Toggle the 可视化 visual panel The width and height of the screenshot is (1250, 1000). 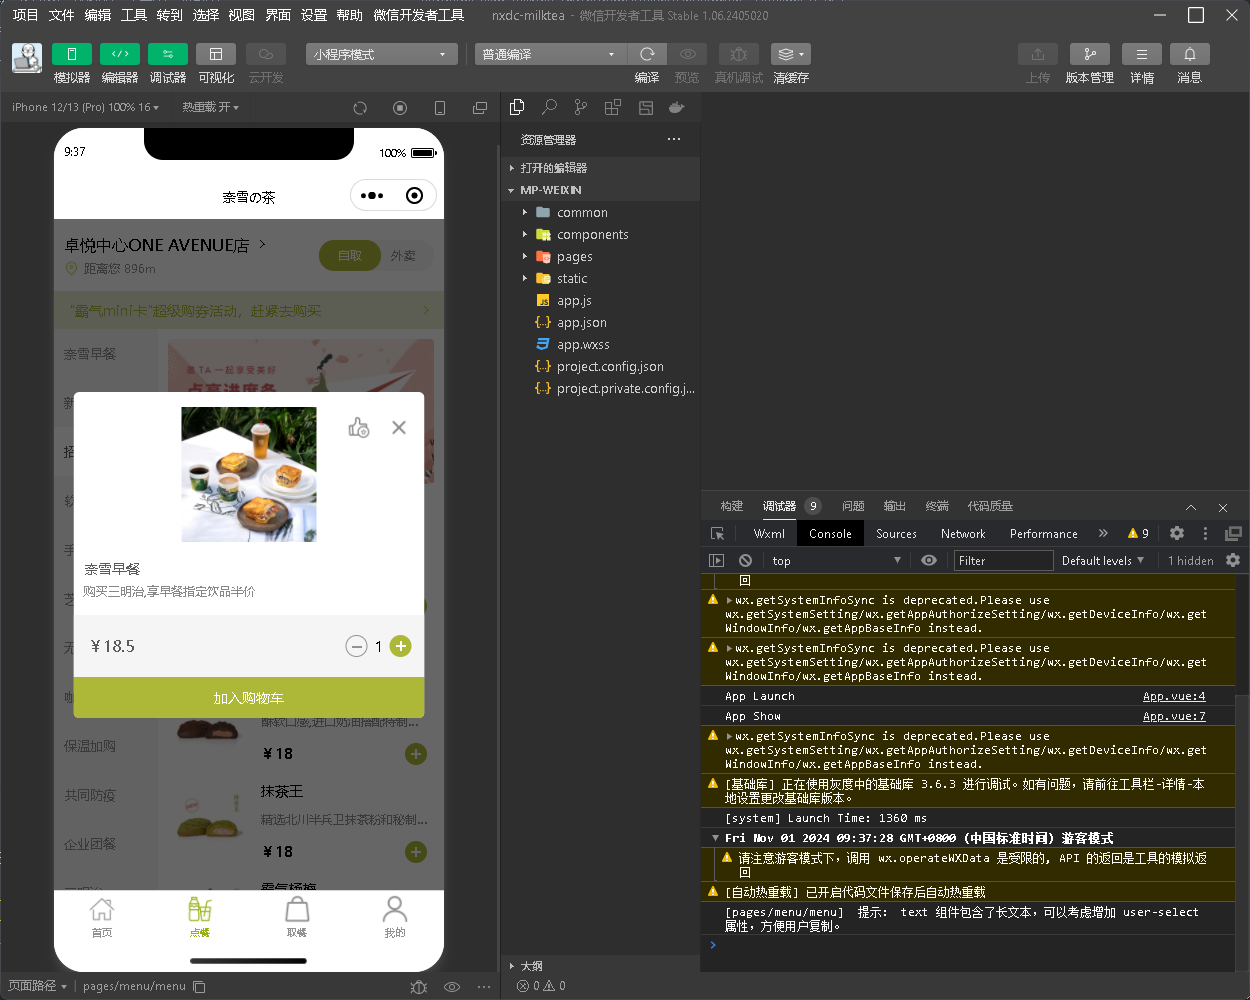click(216, 54)
